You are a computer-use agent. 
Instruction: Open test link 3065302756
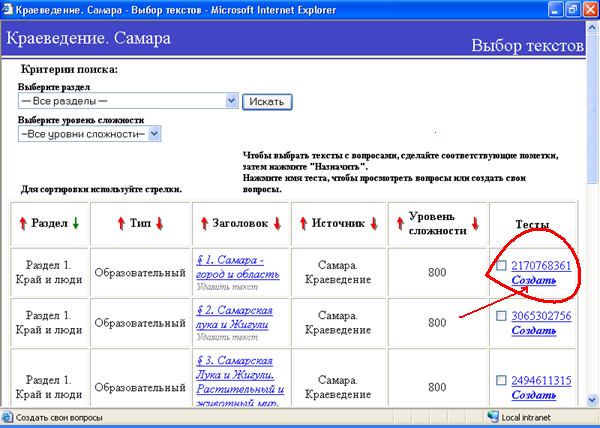pyautogui.click(x=541, y=316)
